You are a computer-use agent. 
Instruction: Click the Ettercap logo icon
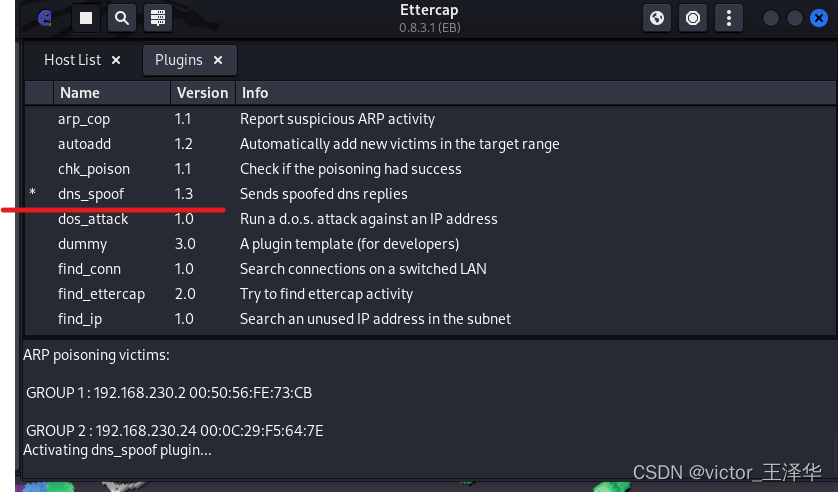point(44,18)
